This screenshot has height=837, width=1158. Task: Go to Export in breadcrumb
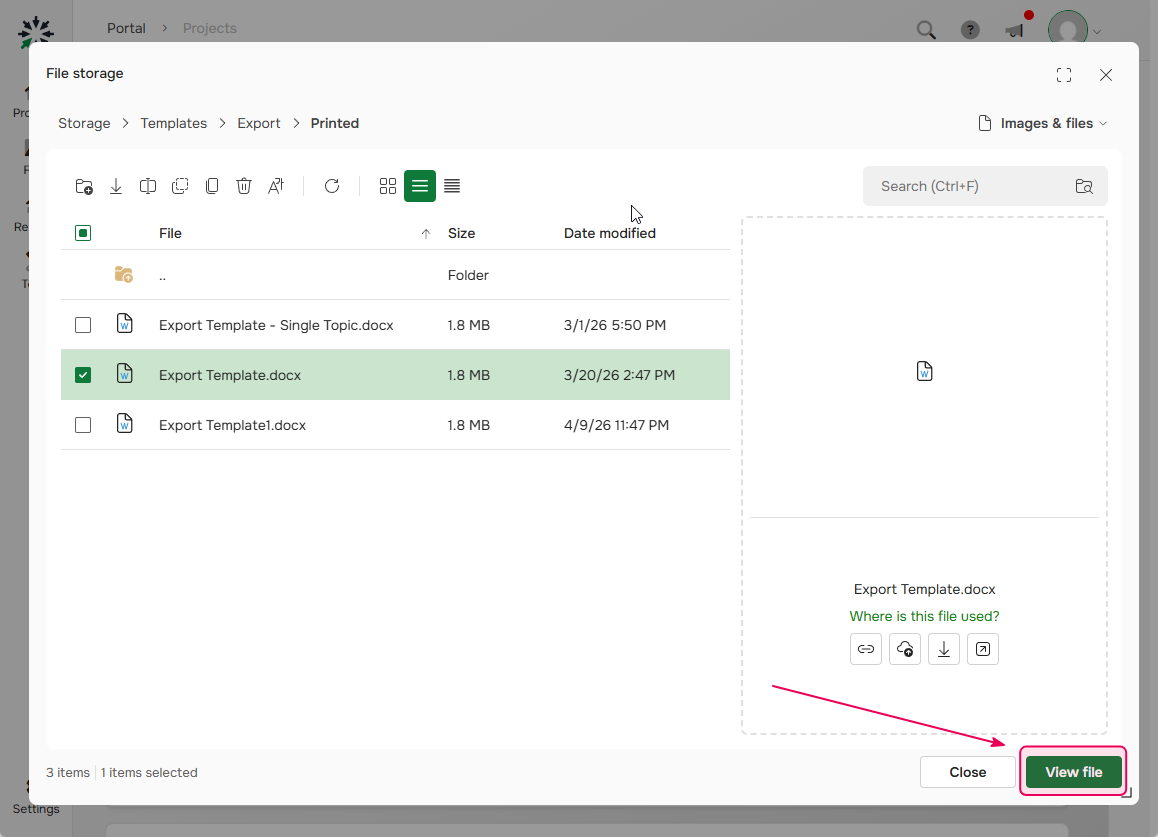258,123
